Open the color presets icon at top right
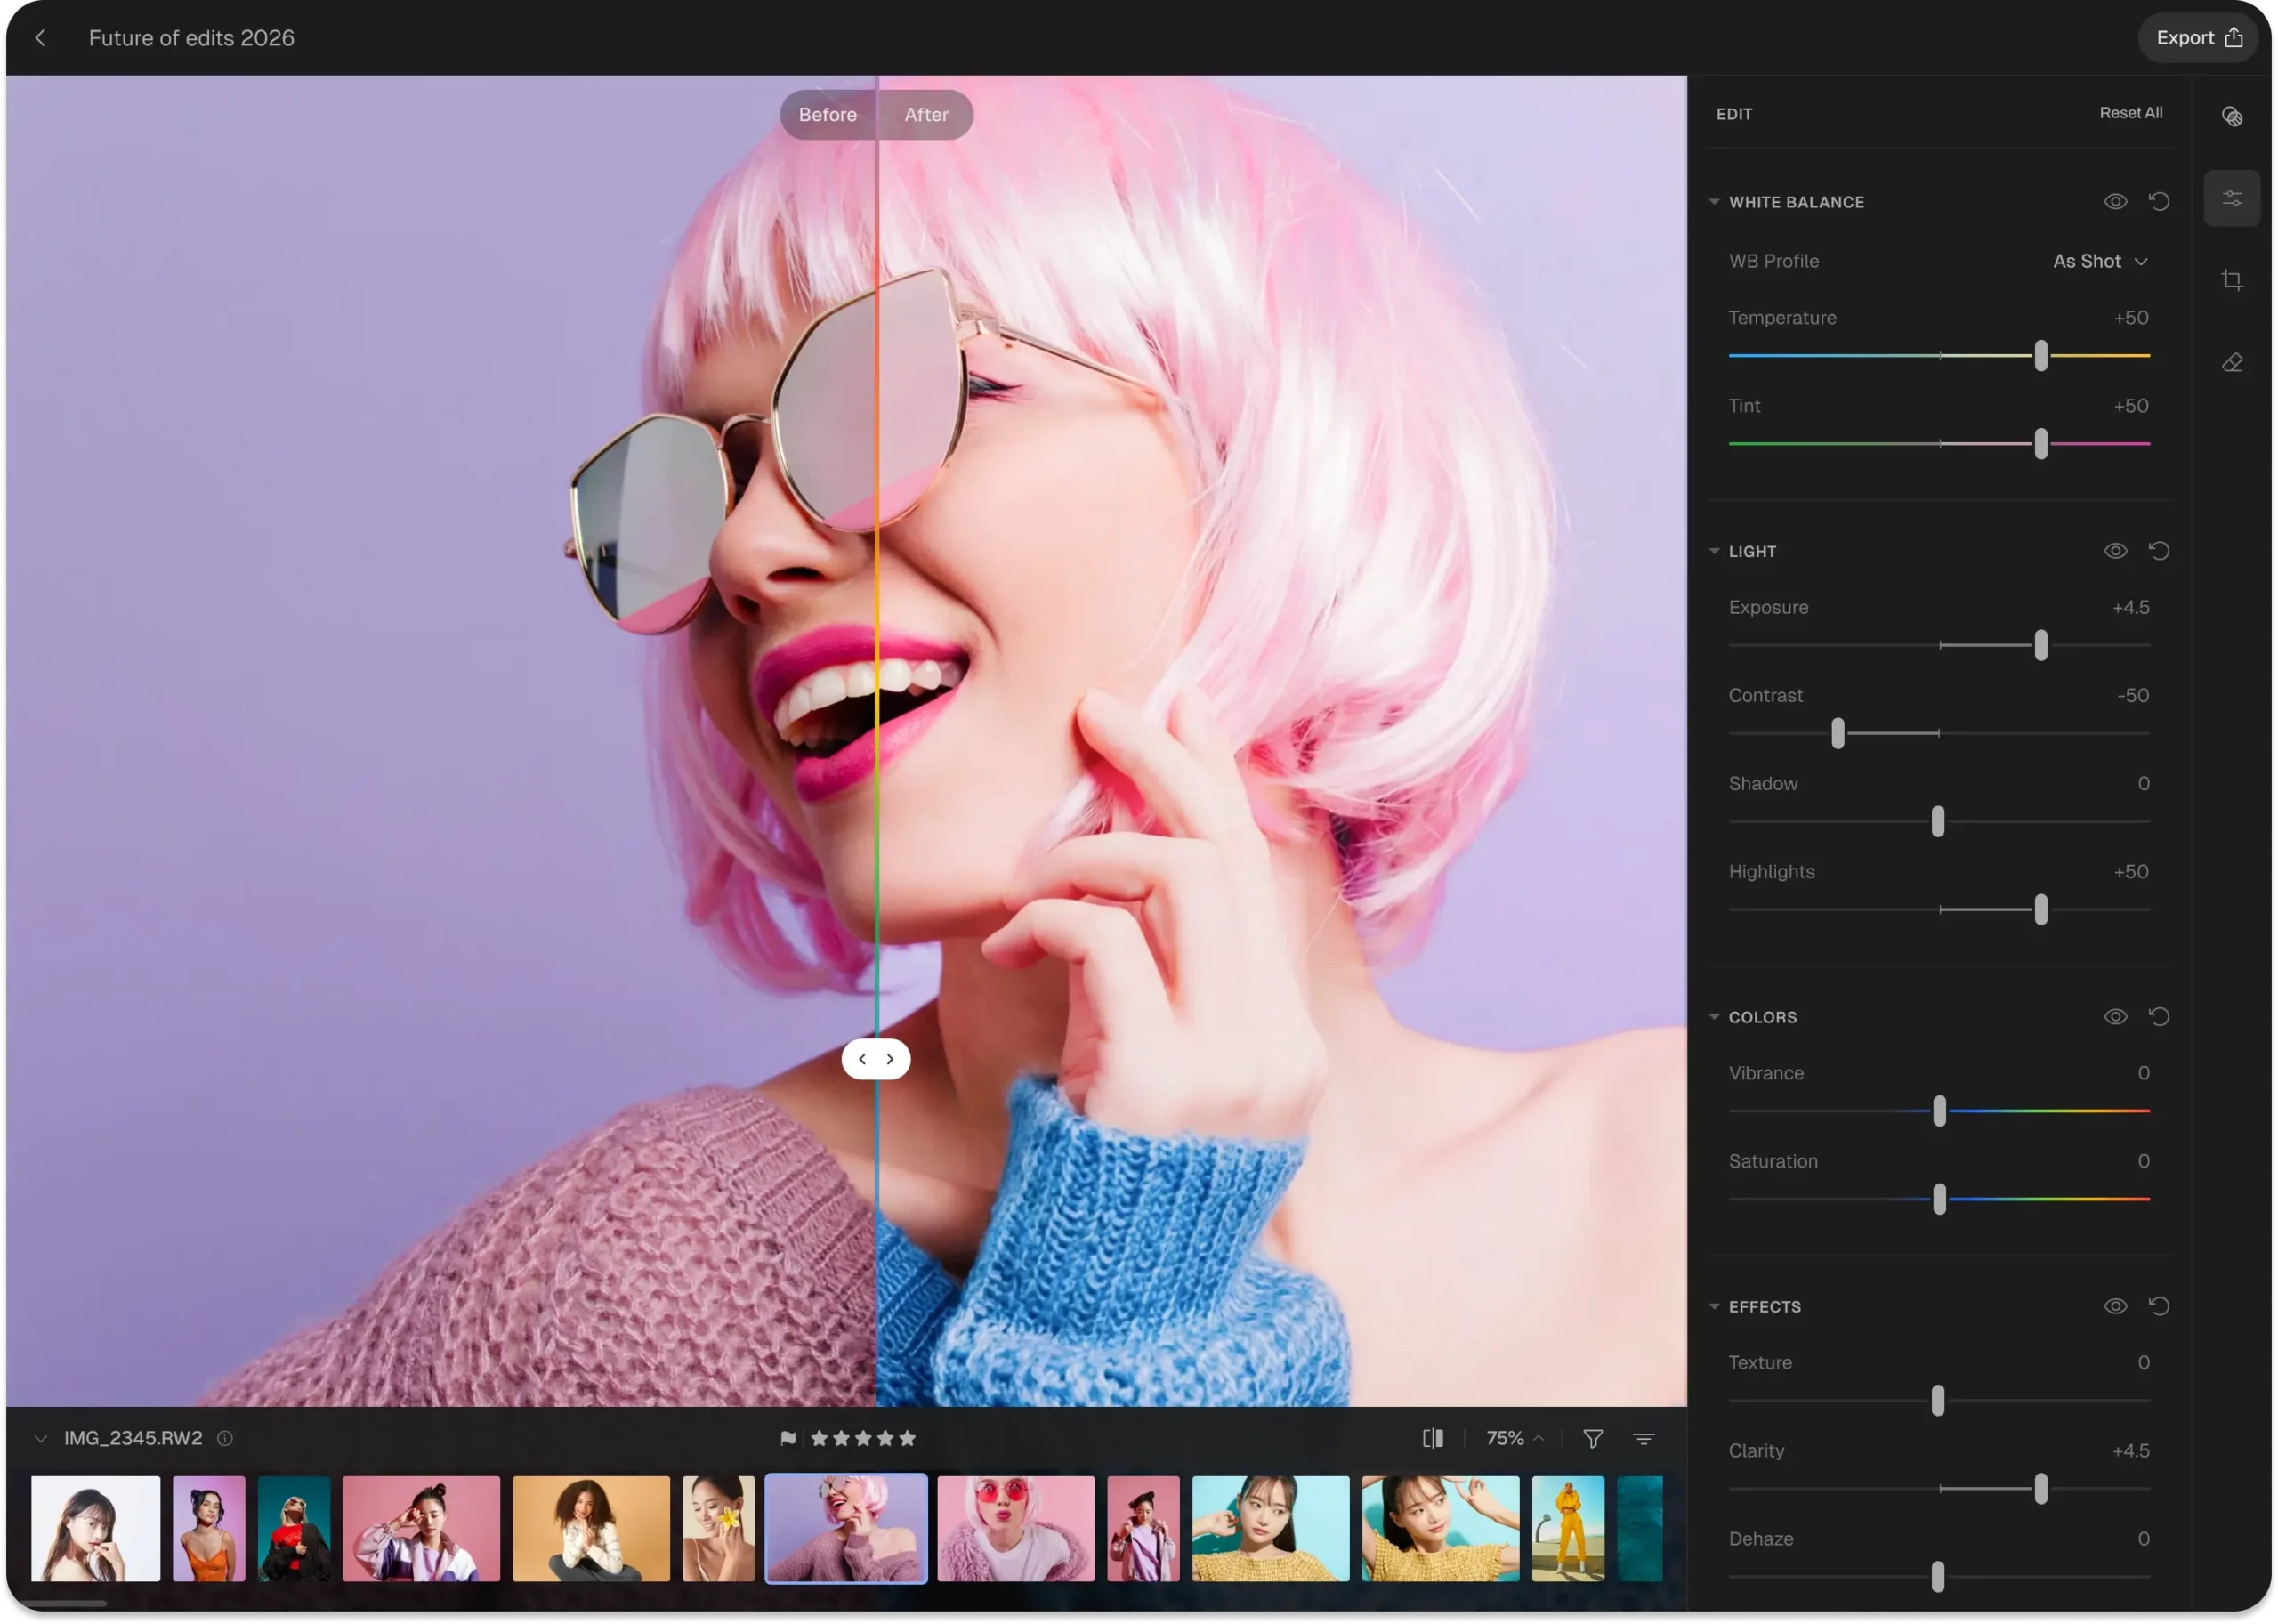Image resolution: width=2278 pixels, height=1624 pixels. pyautogui.click(x=2232, y=116)
